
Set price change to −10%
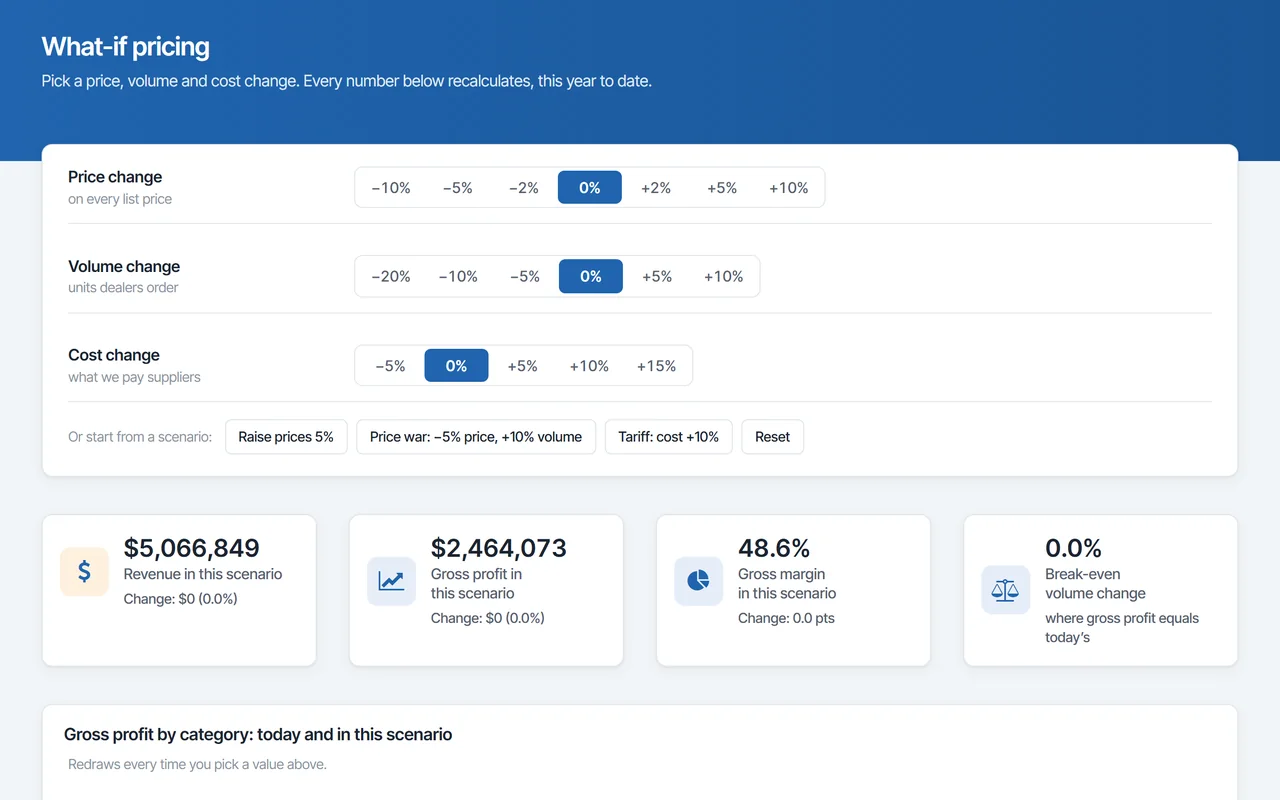391,187
